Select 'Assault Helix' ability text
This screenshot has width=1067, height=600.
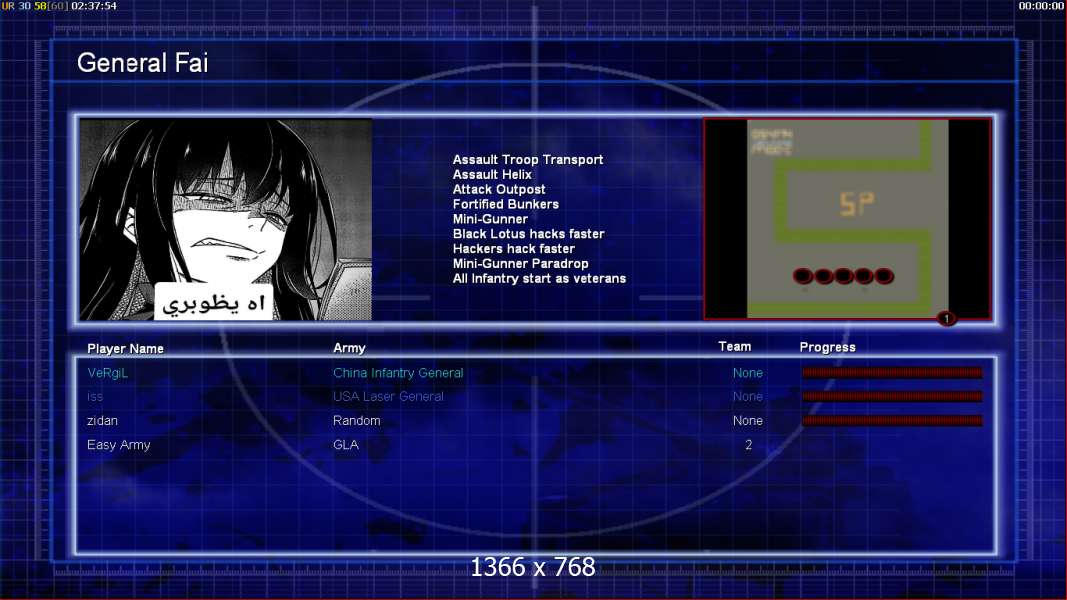click(x=492, y=175)
